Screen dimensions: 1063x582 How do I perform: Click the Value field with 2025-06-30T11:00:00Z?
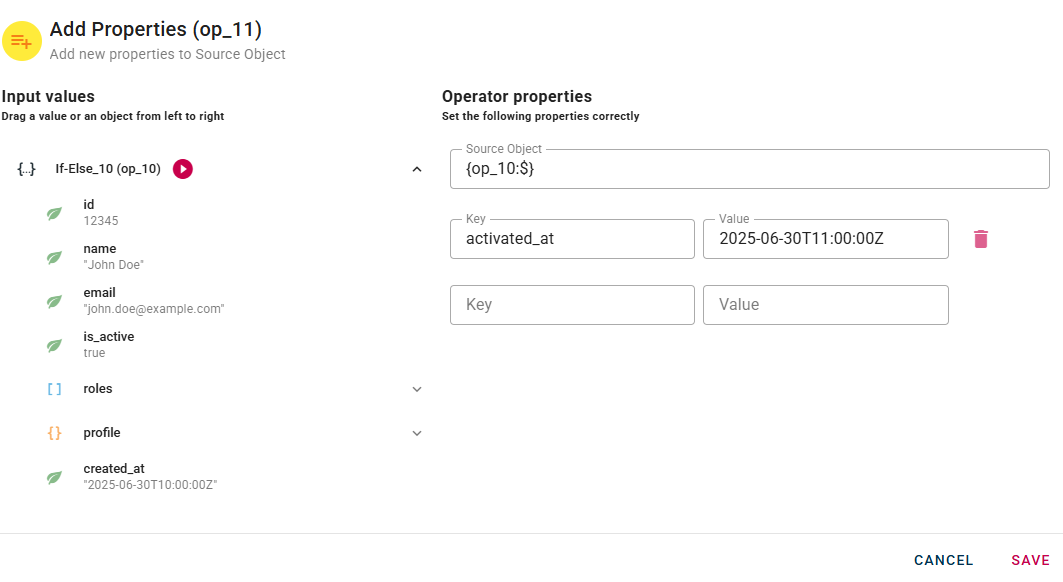click(x=825, y=240)
